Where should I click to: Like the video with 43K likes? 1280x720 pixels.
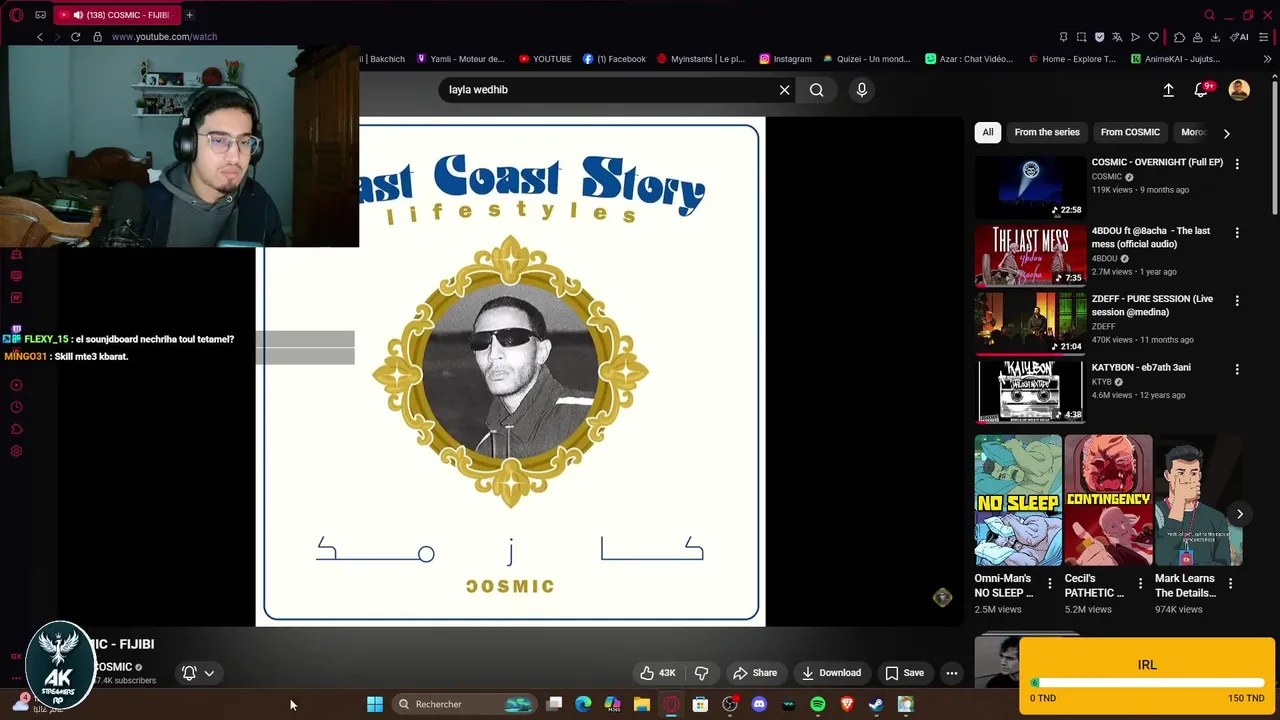click(x=658, y=673)
